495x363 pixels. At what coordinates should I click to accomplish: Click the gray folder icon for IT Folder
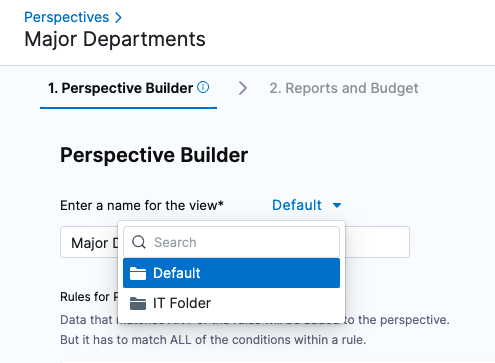pos(138,303)
